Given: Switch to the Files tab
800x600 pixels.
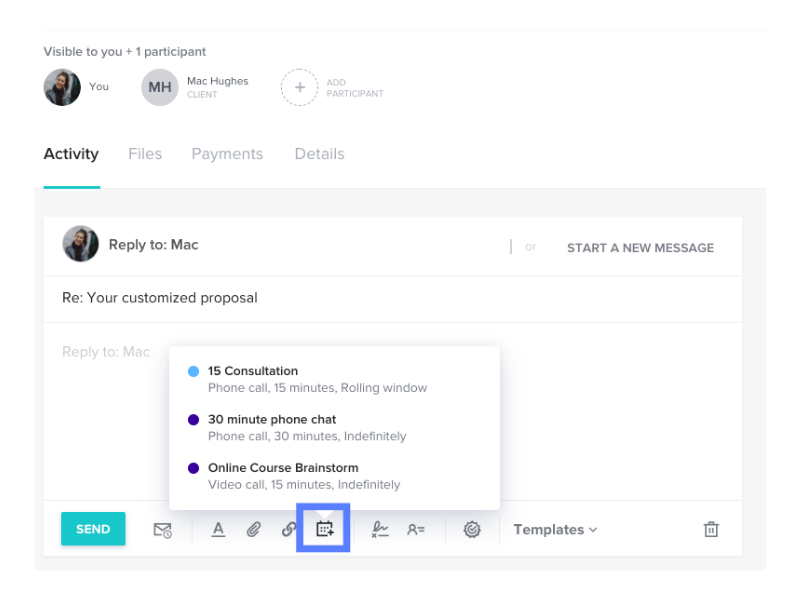Looking at the screenshot, I should tap(145, 154).
